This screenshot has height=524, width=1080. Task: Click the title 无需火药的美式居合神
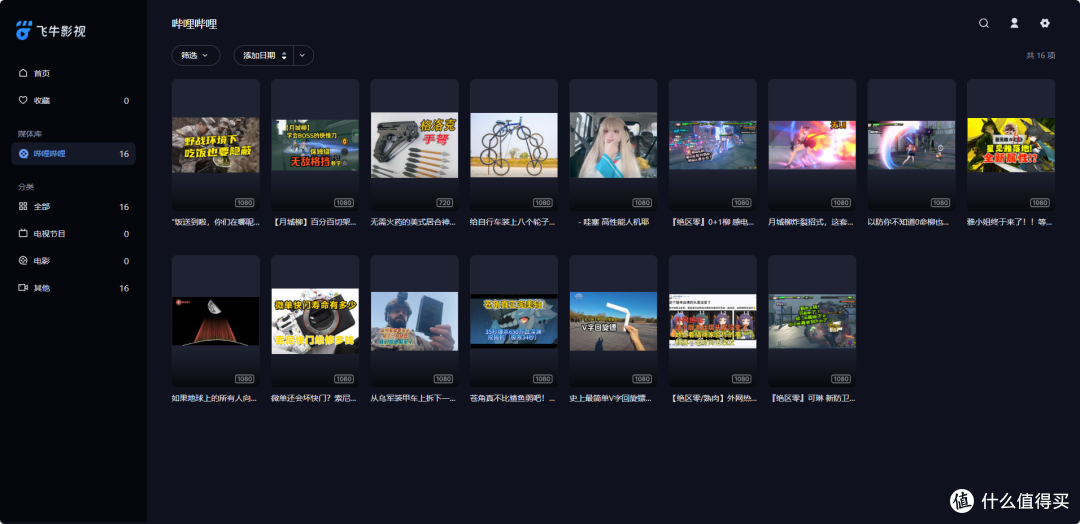[415, 222]
